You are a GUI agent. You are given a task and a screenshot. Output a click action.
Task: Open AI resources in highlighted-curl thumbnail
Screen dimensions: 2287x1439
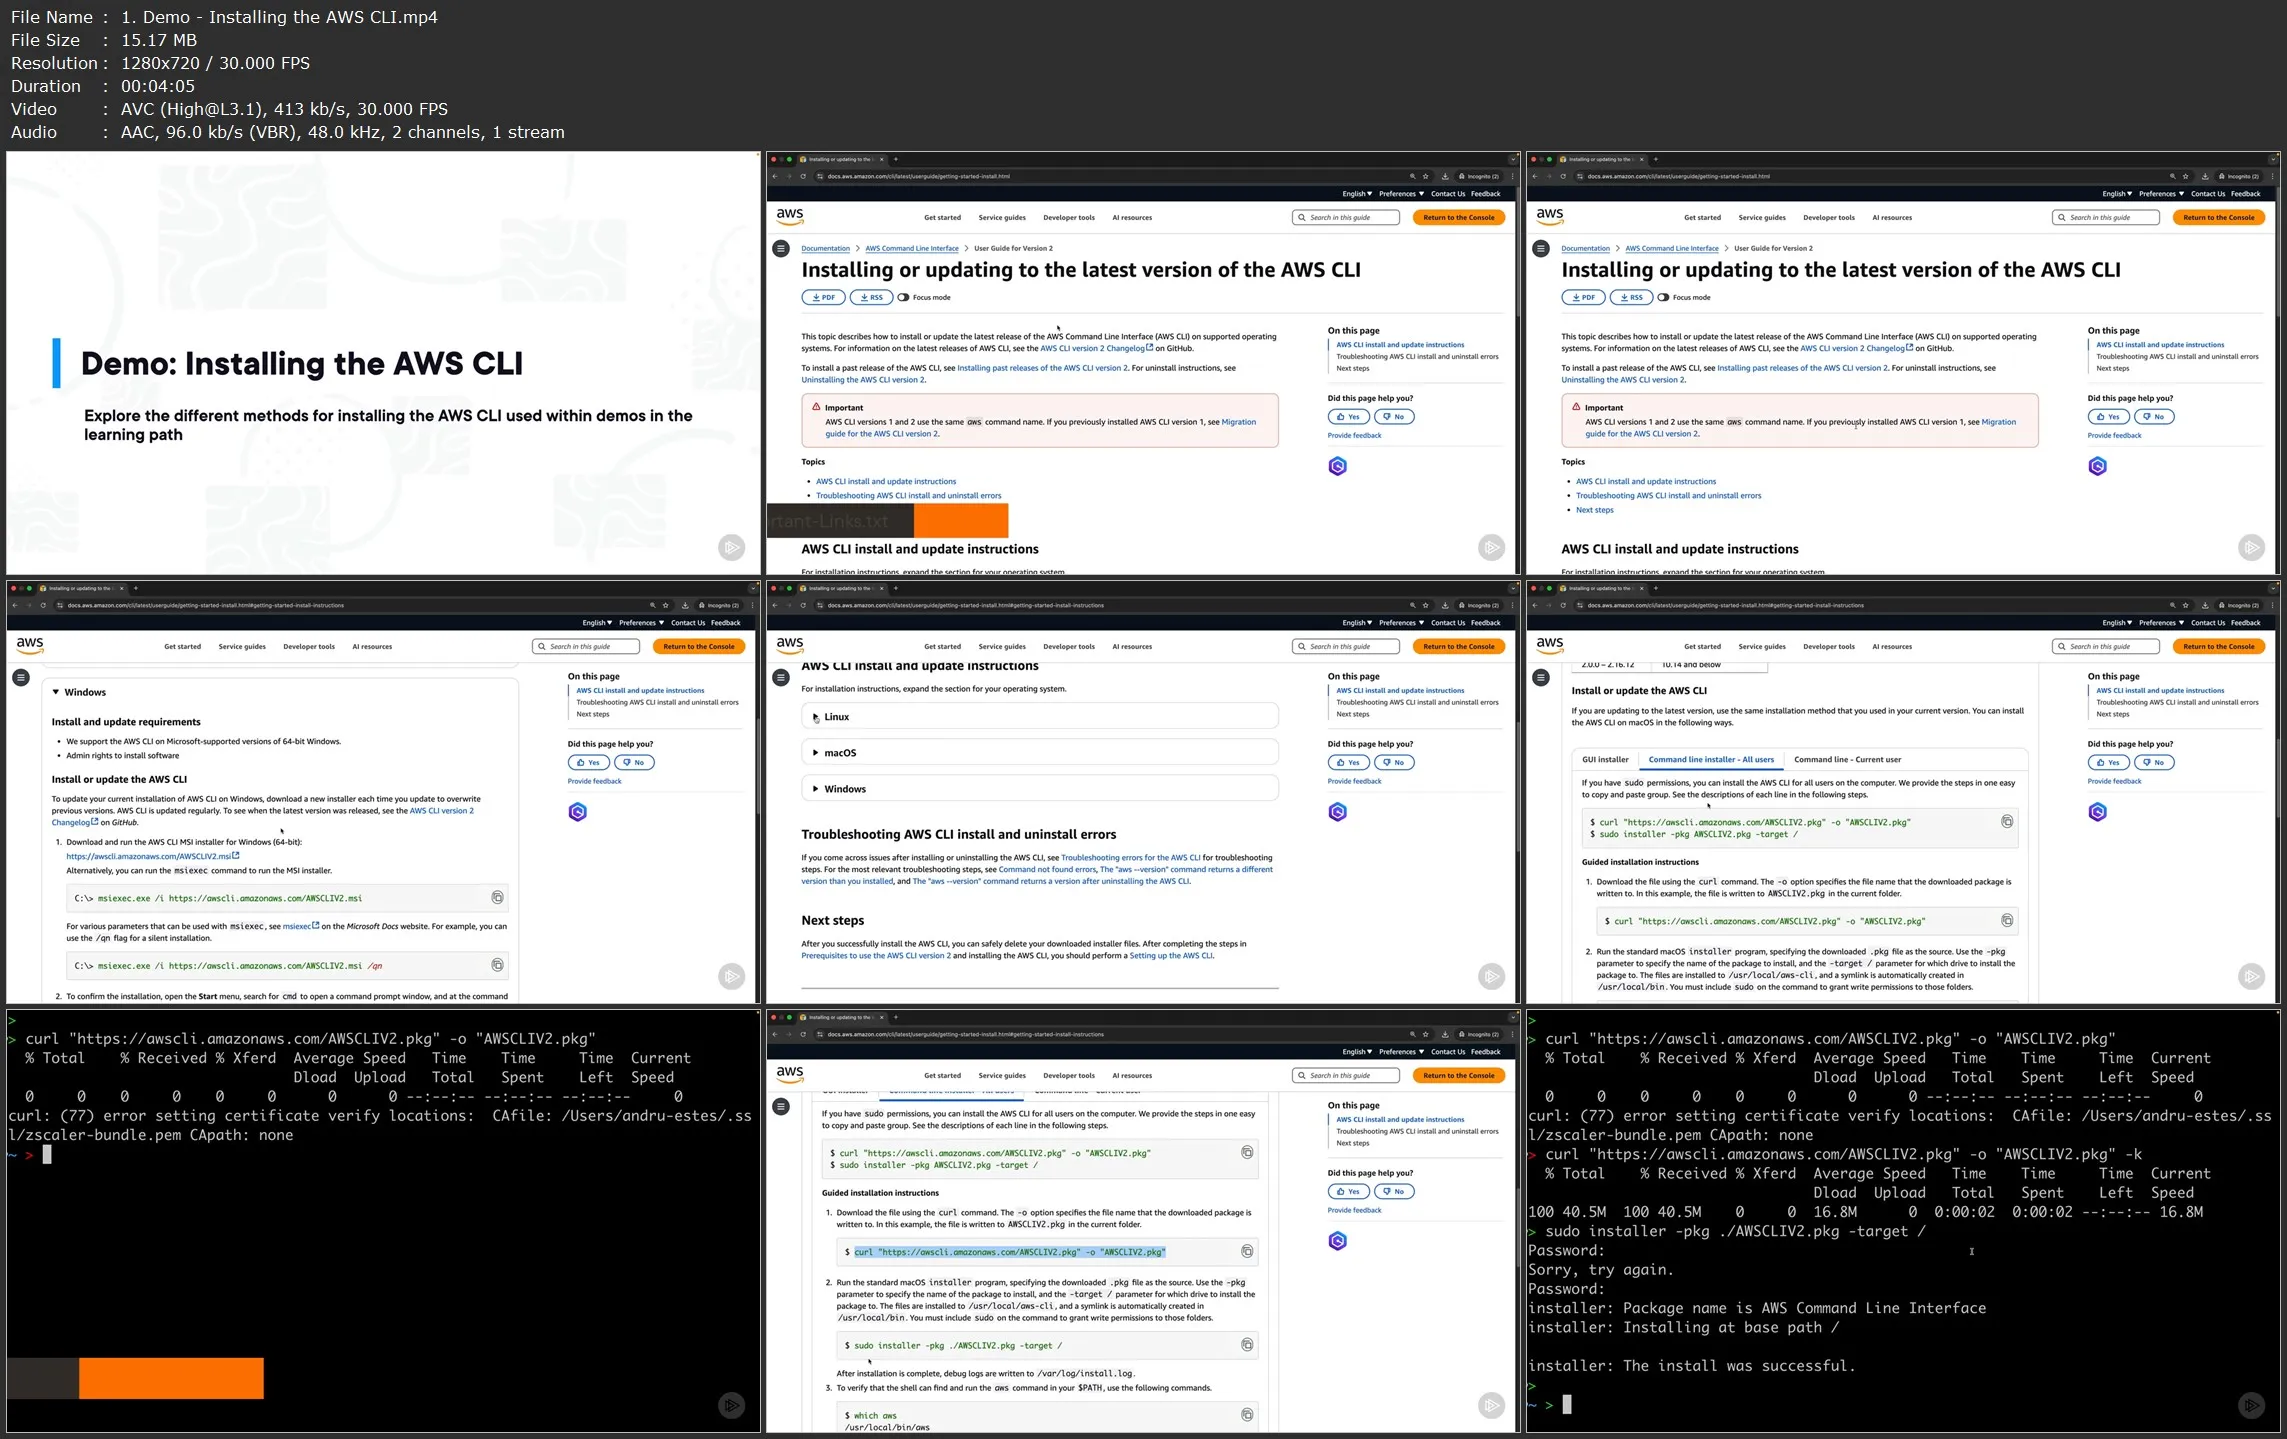[1132, 1075]
